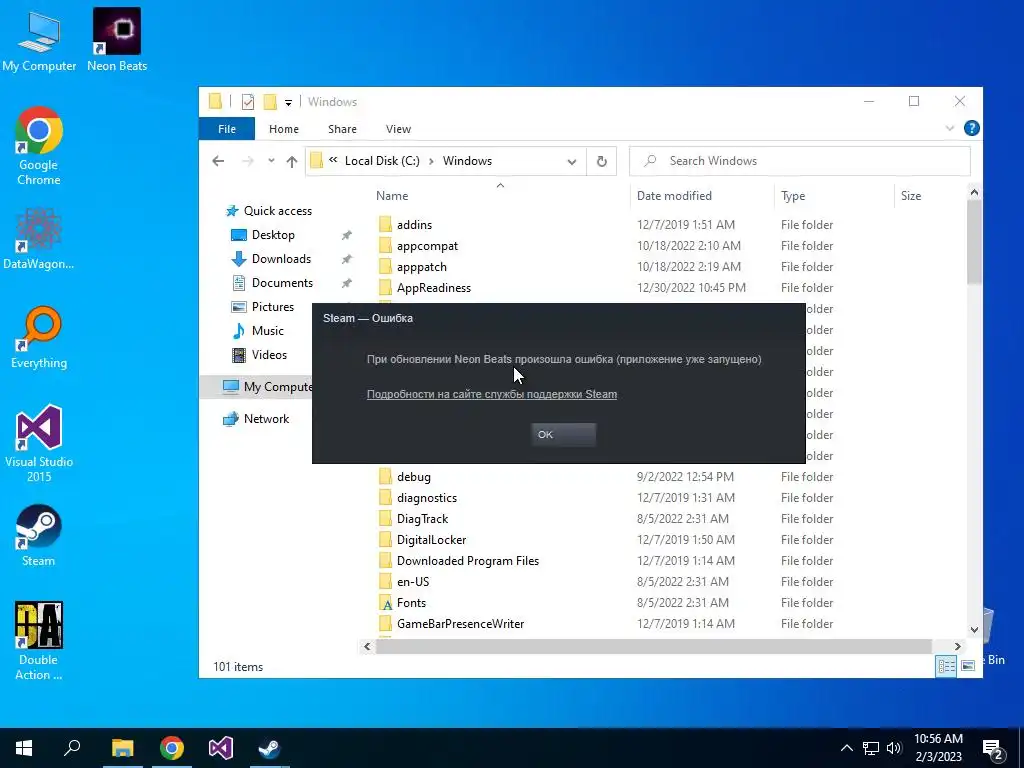Open Quick Access Toolbar customize dropdown
This screenshot has height=768, width=1024.
(x=288, y=102)
